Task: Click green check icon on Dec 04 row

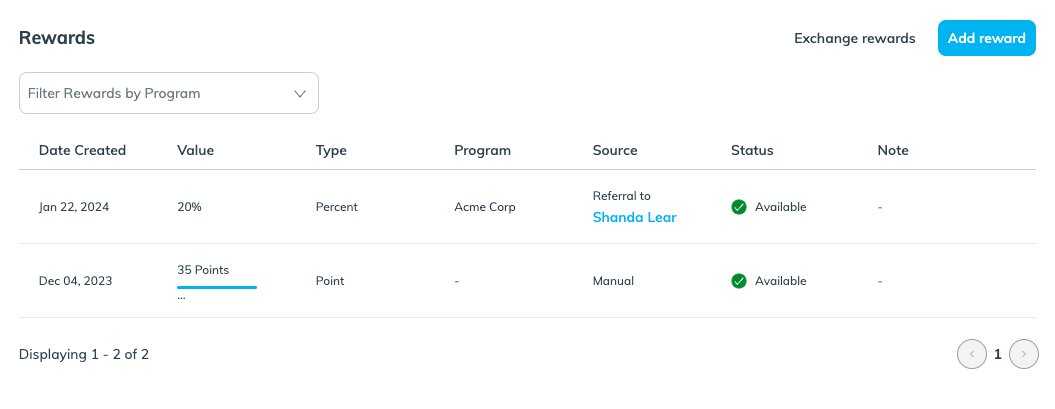Action: pos(739,281)
